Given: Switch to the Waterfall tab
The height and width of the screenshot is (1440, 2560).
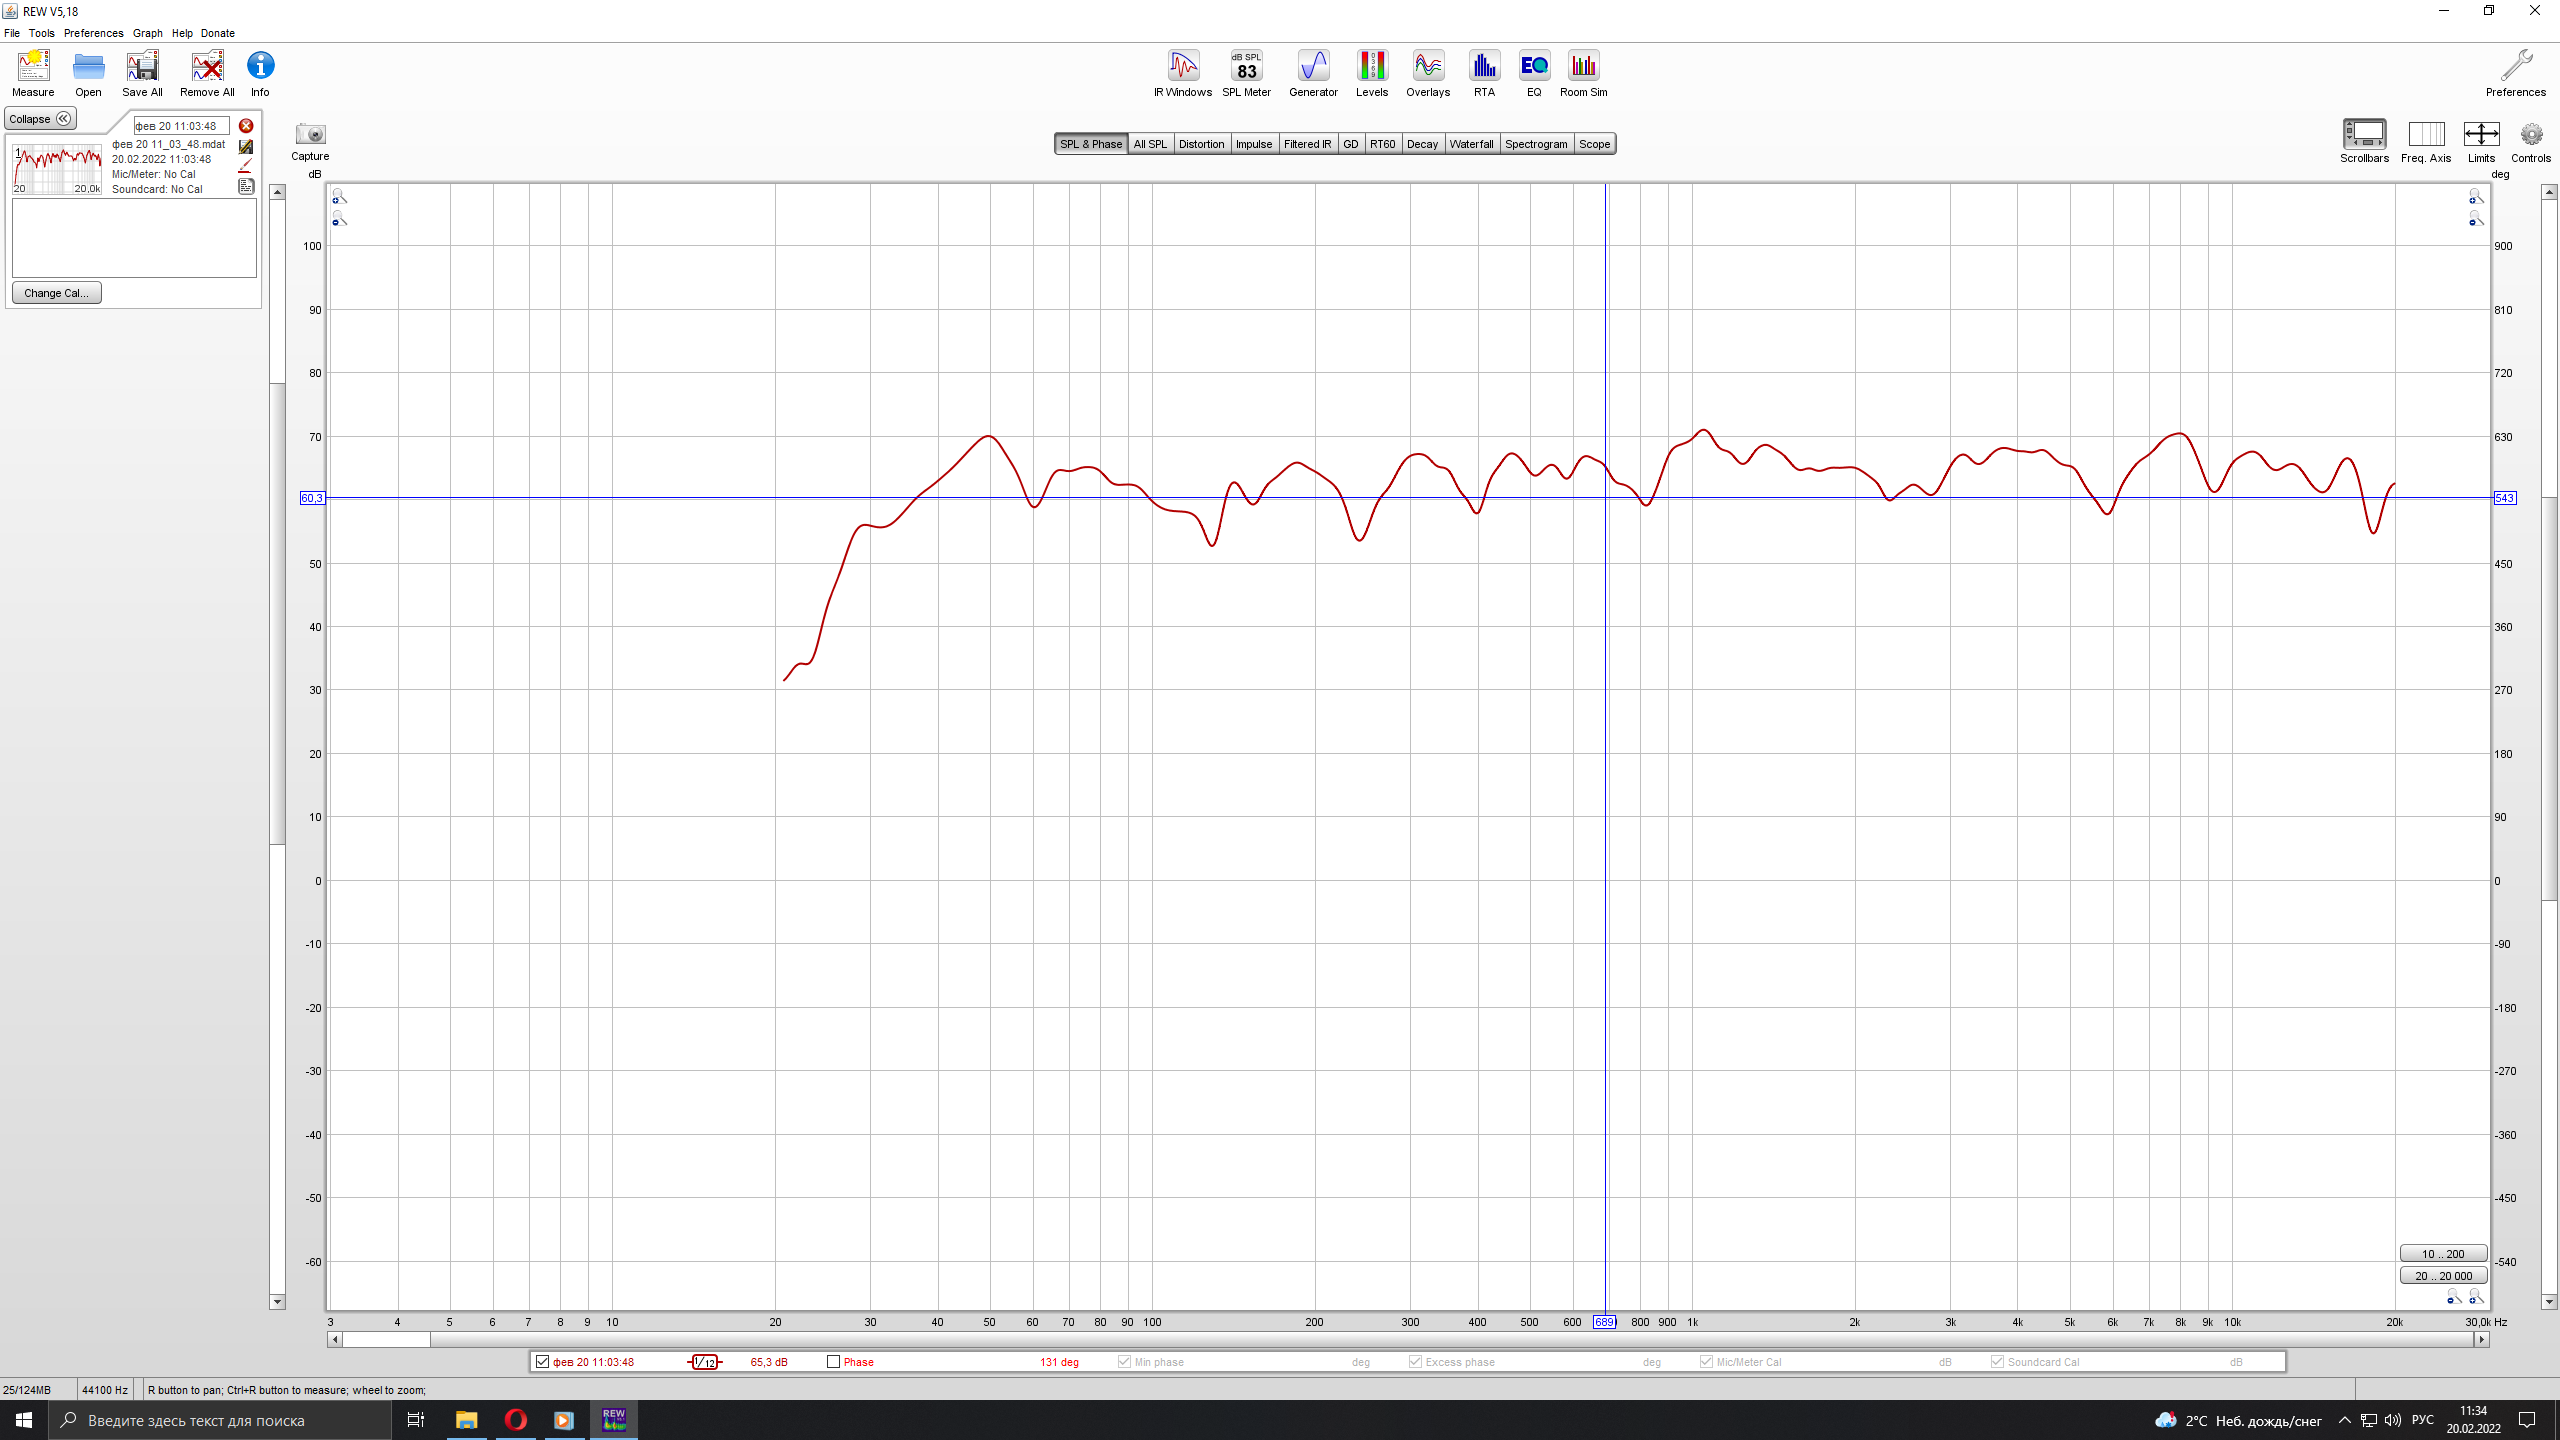Looking at the screenshot, I should point(1471,144).
